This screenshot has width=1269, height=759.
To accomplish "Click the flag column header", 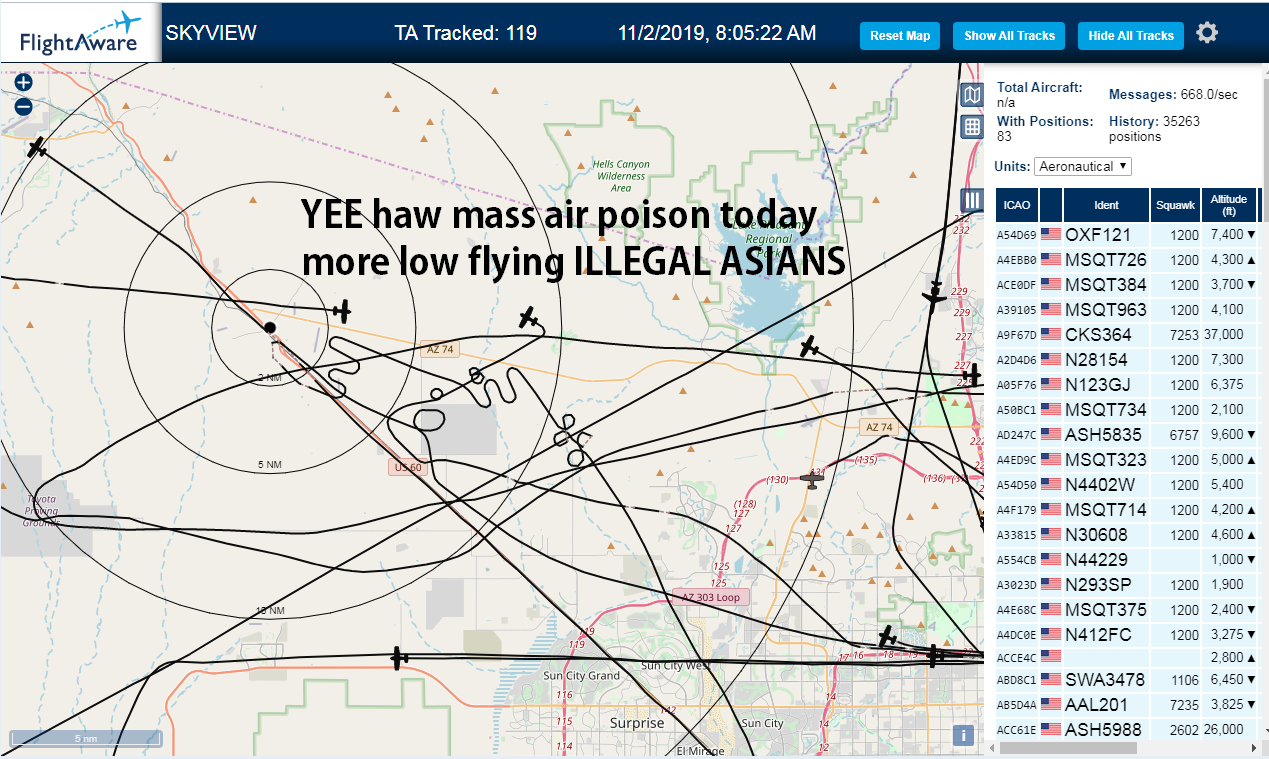I will coord(1051,205).
